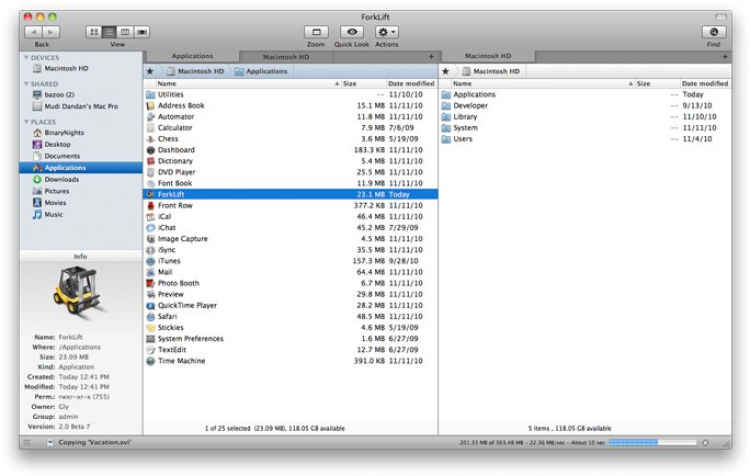Open the Actions gear dropdown
Screen dimensions: 750x476
click(x=387, y=32)
